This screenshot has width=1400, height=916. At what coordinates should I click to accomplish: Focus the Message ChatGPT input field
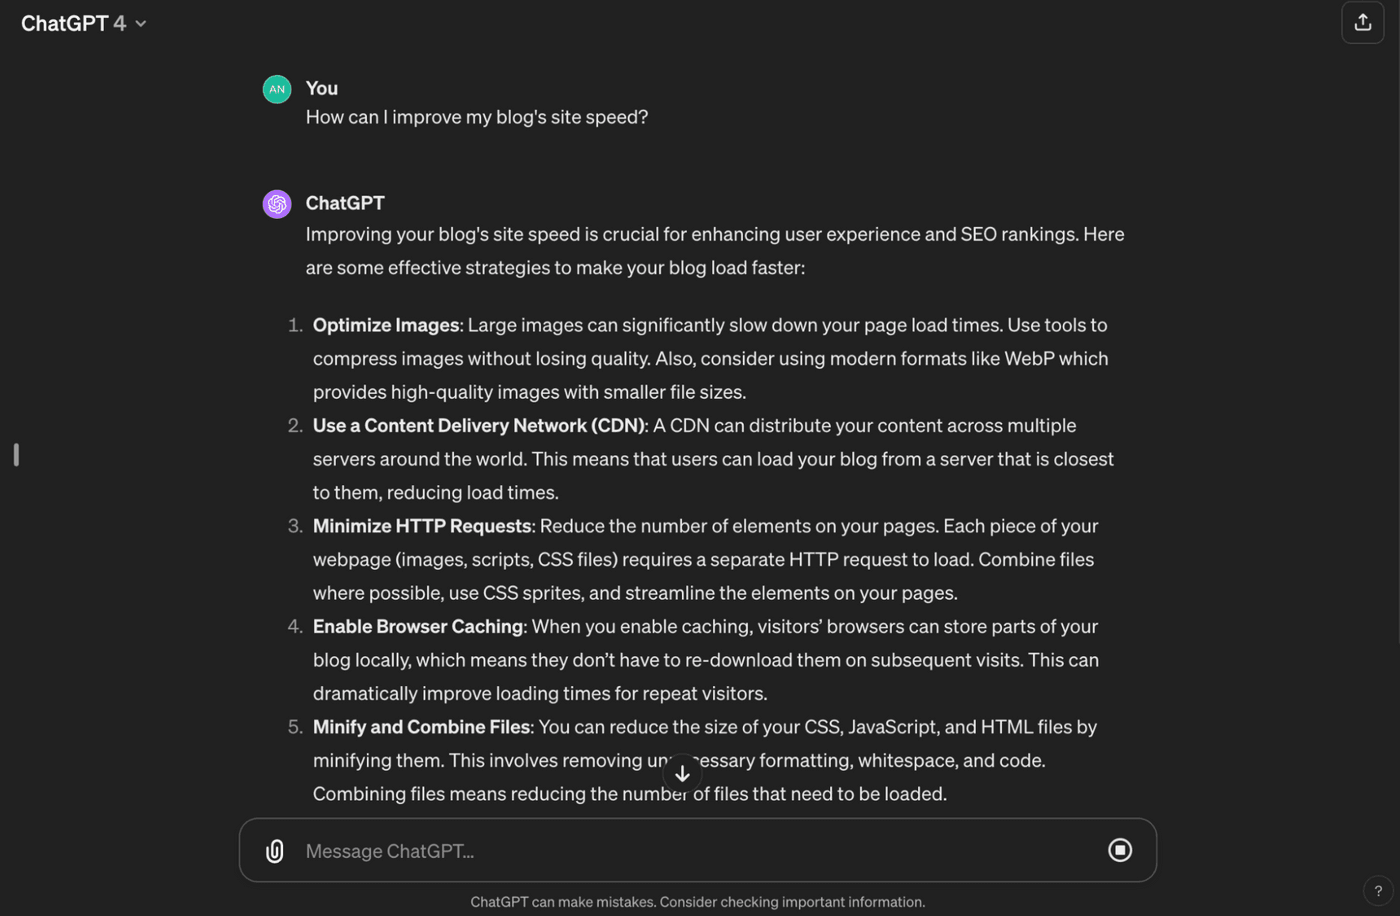pyautogui.click(x=600, y=851)
